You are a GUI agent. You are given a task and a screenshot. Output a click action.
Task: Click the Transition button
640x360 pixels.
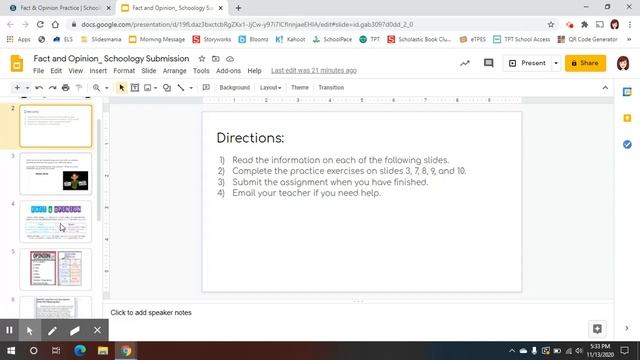click(331, 87)
